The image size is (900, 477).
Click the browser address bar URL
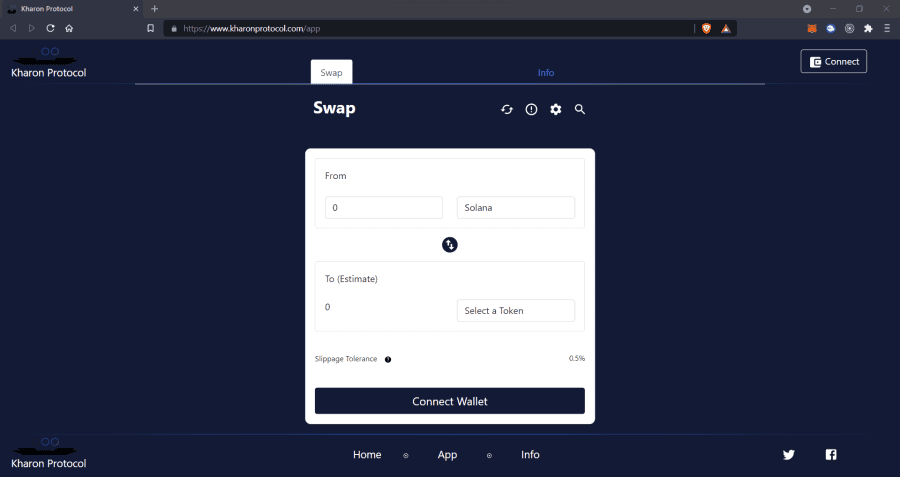[252, 28]
